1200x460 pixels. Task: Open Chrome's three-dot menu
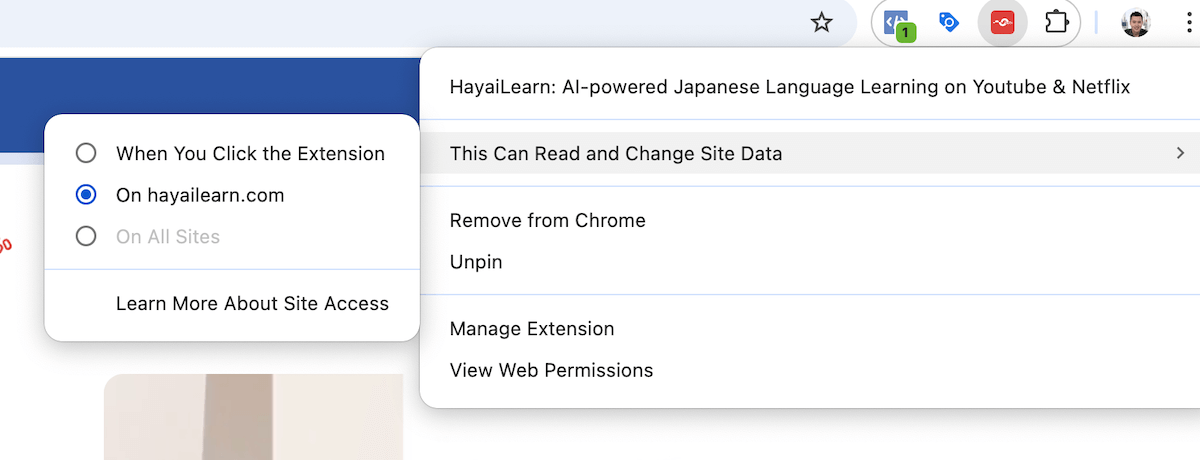[x=1187, y=23]
